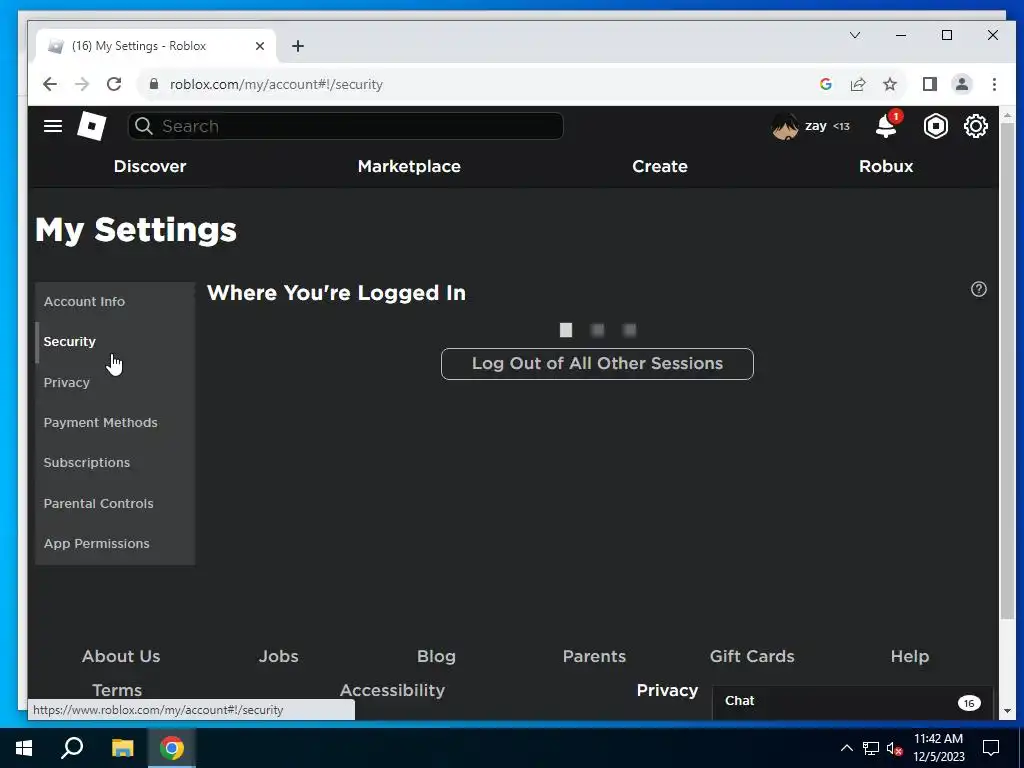The width and height of the screenshot is (1024, 768).
Task: Click the scrollbar down arrow
Action: point(1007,711)
